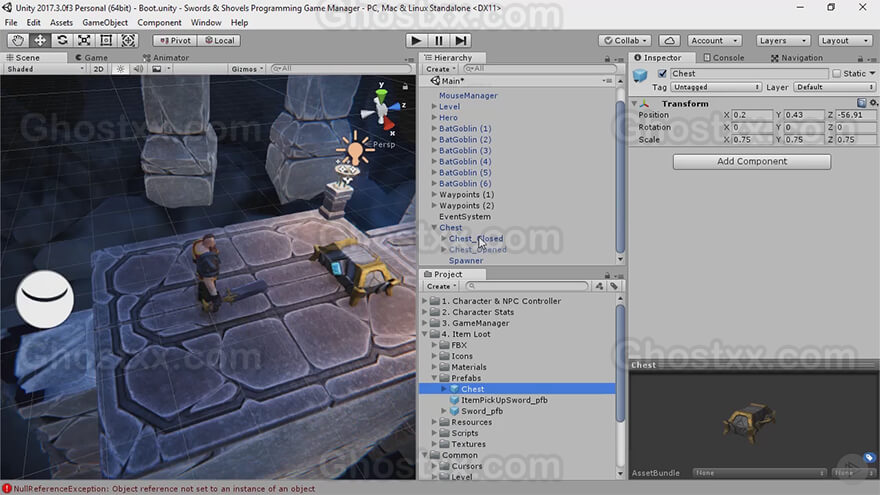This screenshot has width=880, height=495.
Task: Select the Hand tool
Action: [18, 40]
